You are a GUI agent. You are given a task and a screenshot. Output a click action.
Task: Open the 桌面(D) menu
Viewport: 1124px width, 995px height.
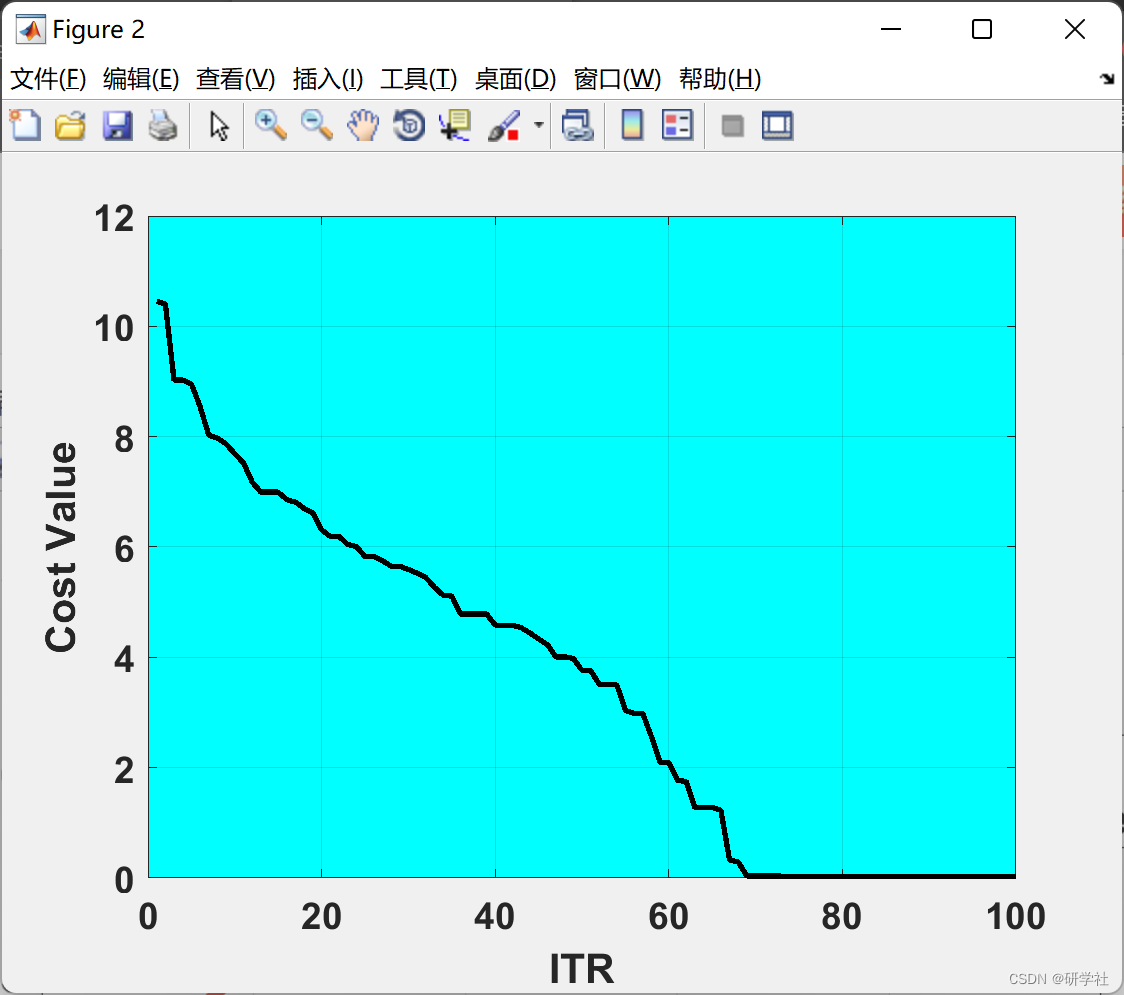tap(515, 79)
